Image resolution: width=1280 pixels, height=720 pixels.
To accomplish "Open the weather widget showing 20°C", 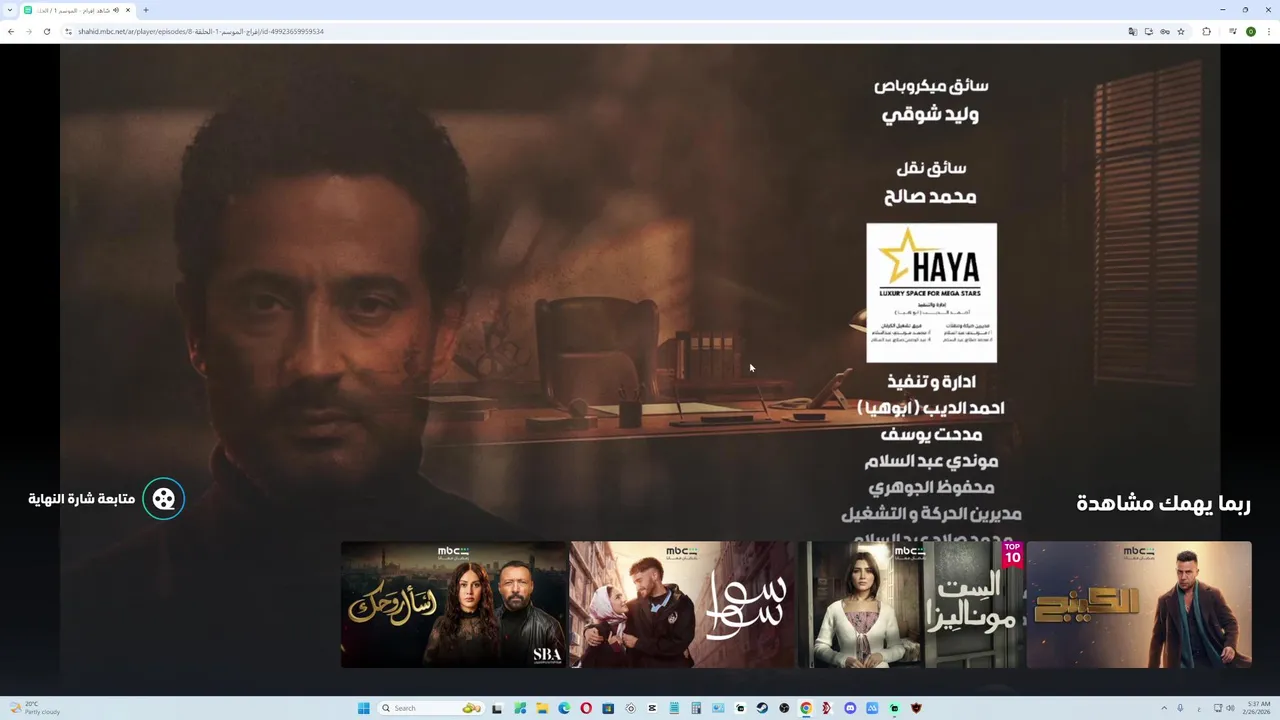I will 34,708.
